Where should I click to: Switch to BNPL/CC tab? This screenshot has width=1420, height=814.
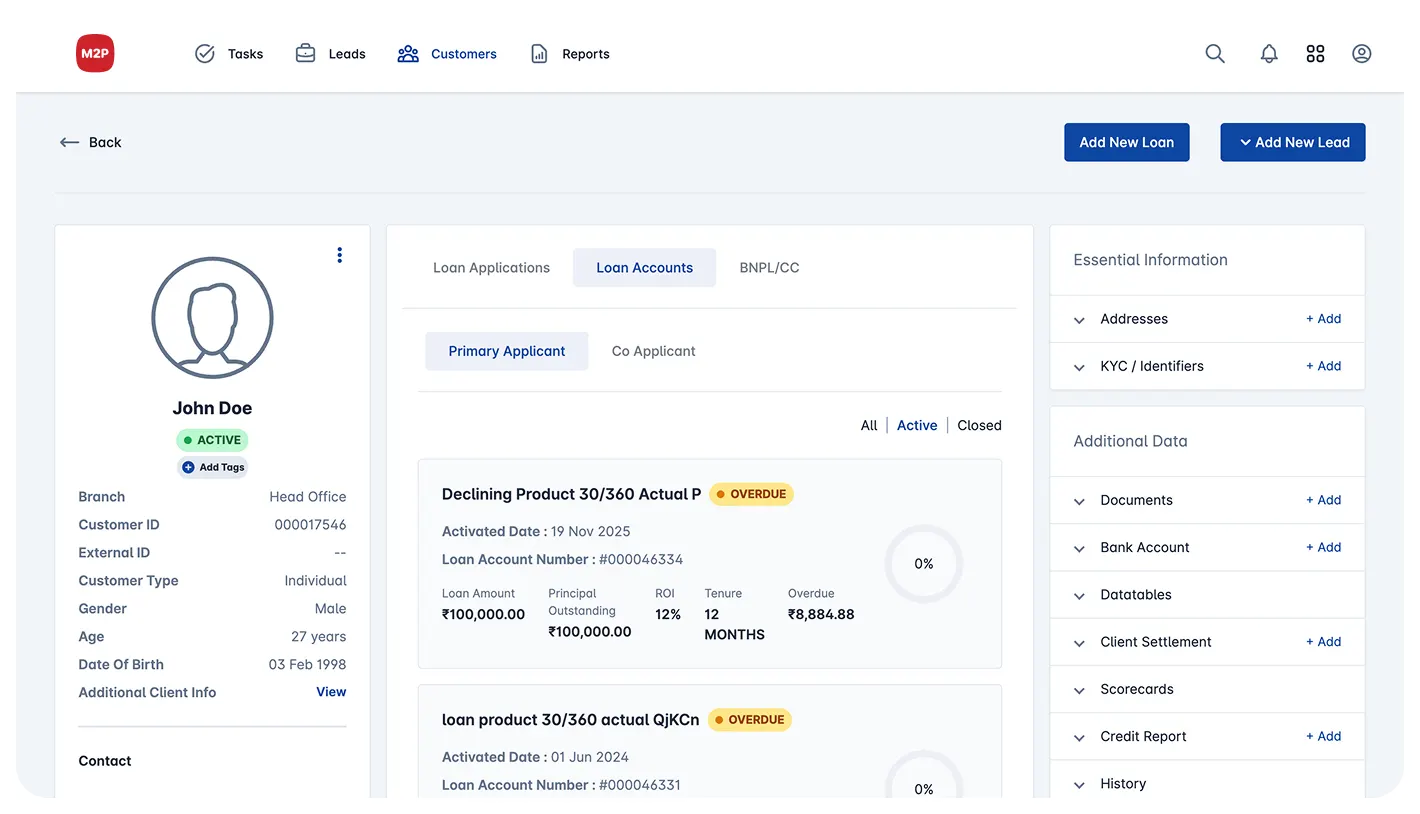click(x=769, y=268)
